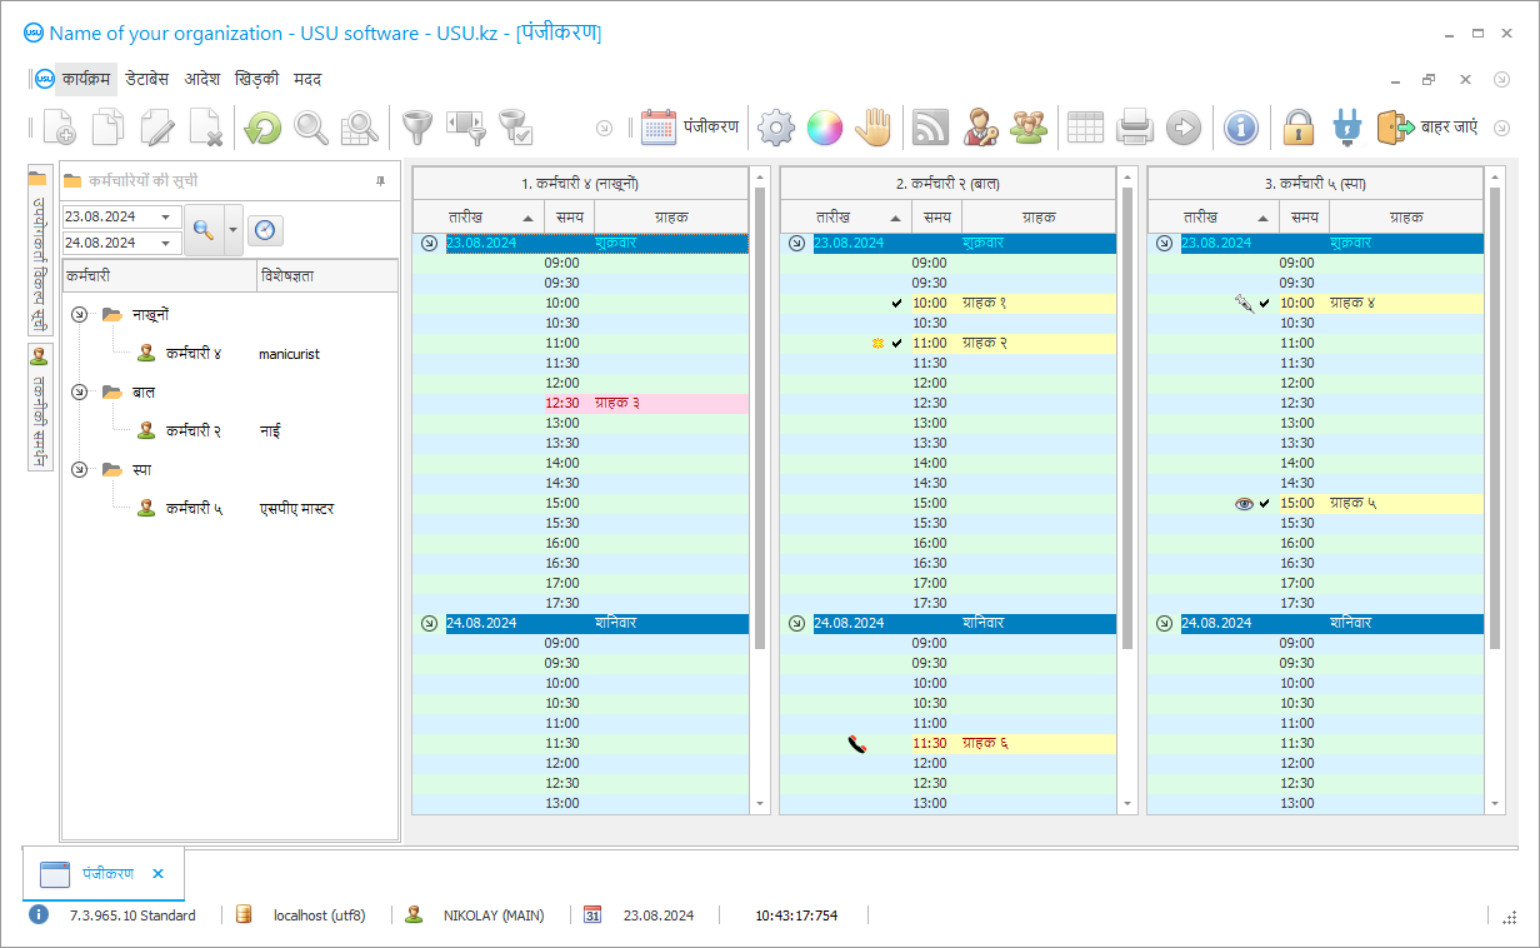
Task: Click the कर्मचारी २ schedule scroll down arrow
Action: pyautogui.click(x=1128, y=804)
